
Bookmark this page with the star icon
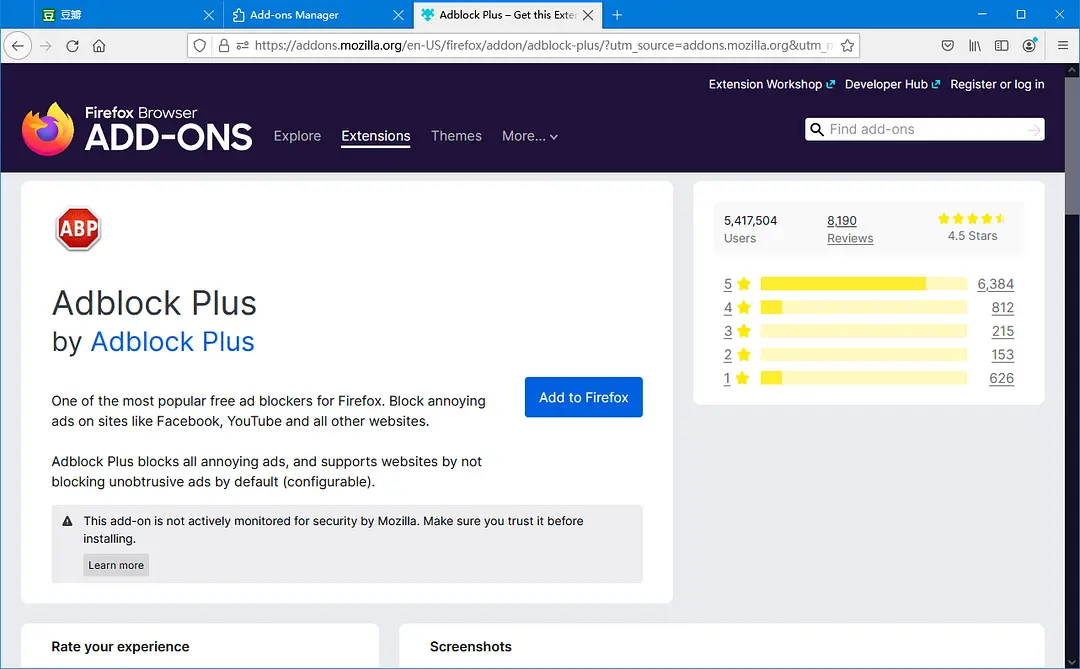pyautogui.click(x=847, y=46)
